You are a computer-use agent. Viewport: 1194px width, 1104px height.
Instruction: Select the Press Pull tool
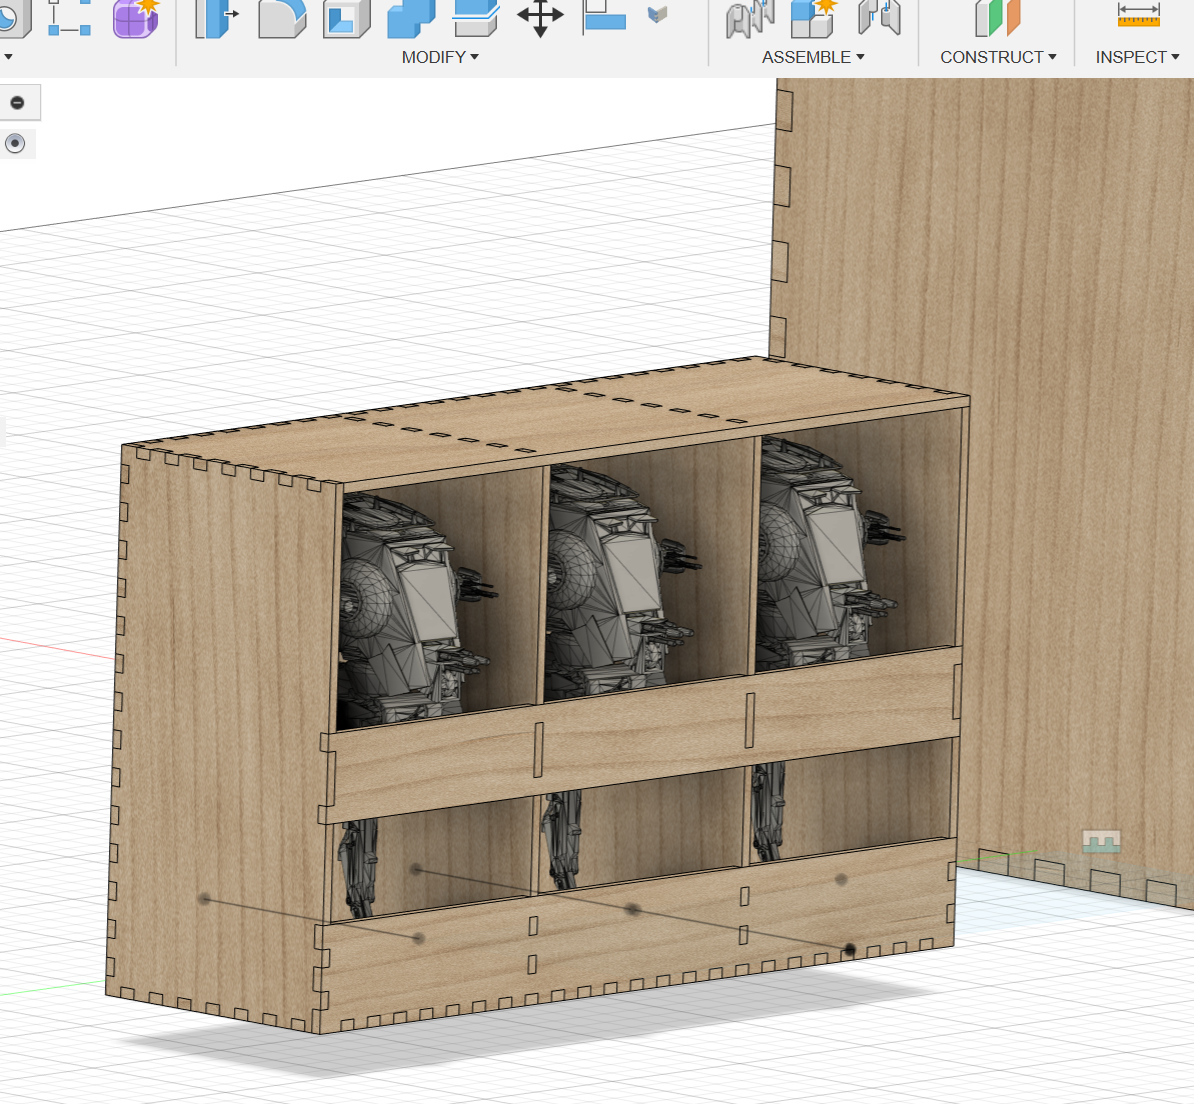tap(216, 18)
